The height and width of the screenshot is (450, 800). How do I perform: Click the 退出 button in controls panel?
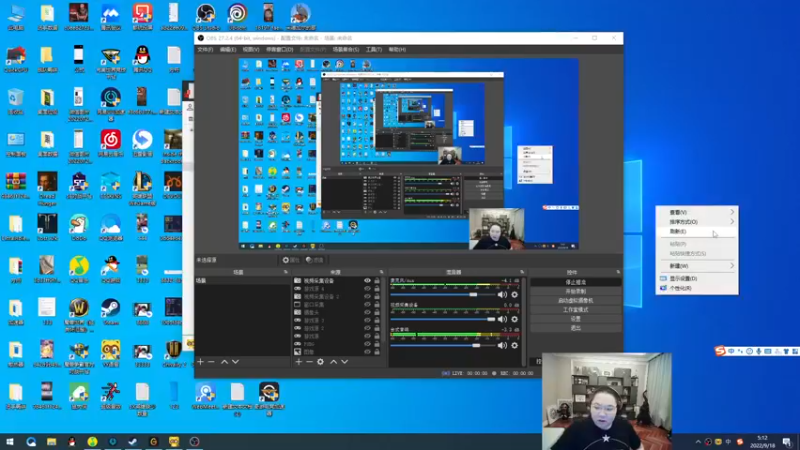pyautogui.click(x=576, y=328)
